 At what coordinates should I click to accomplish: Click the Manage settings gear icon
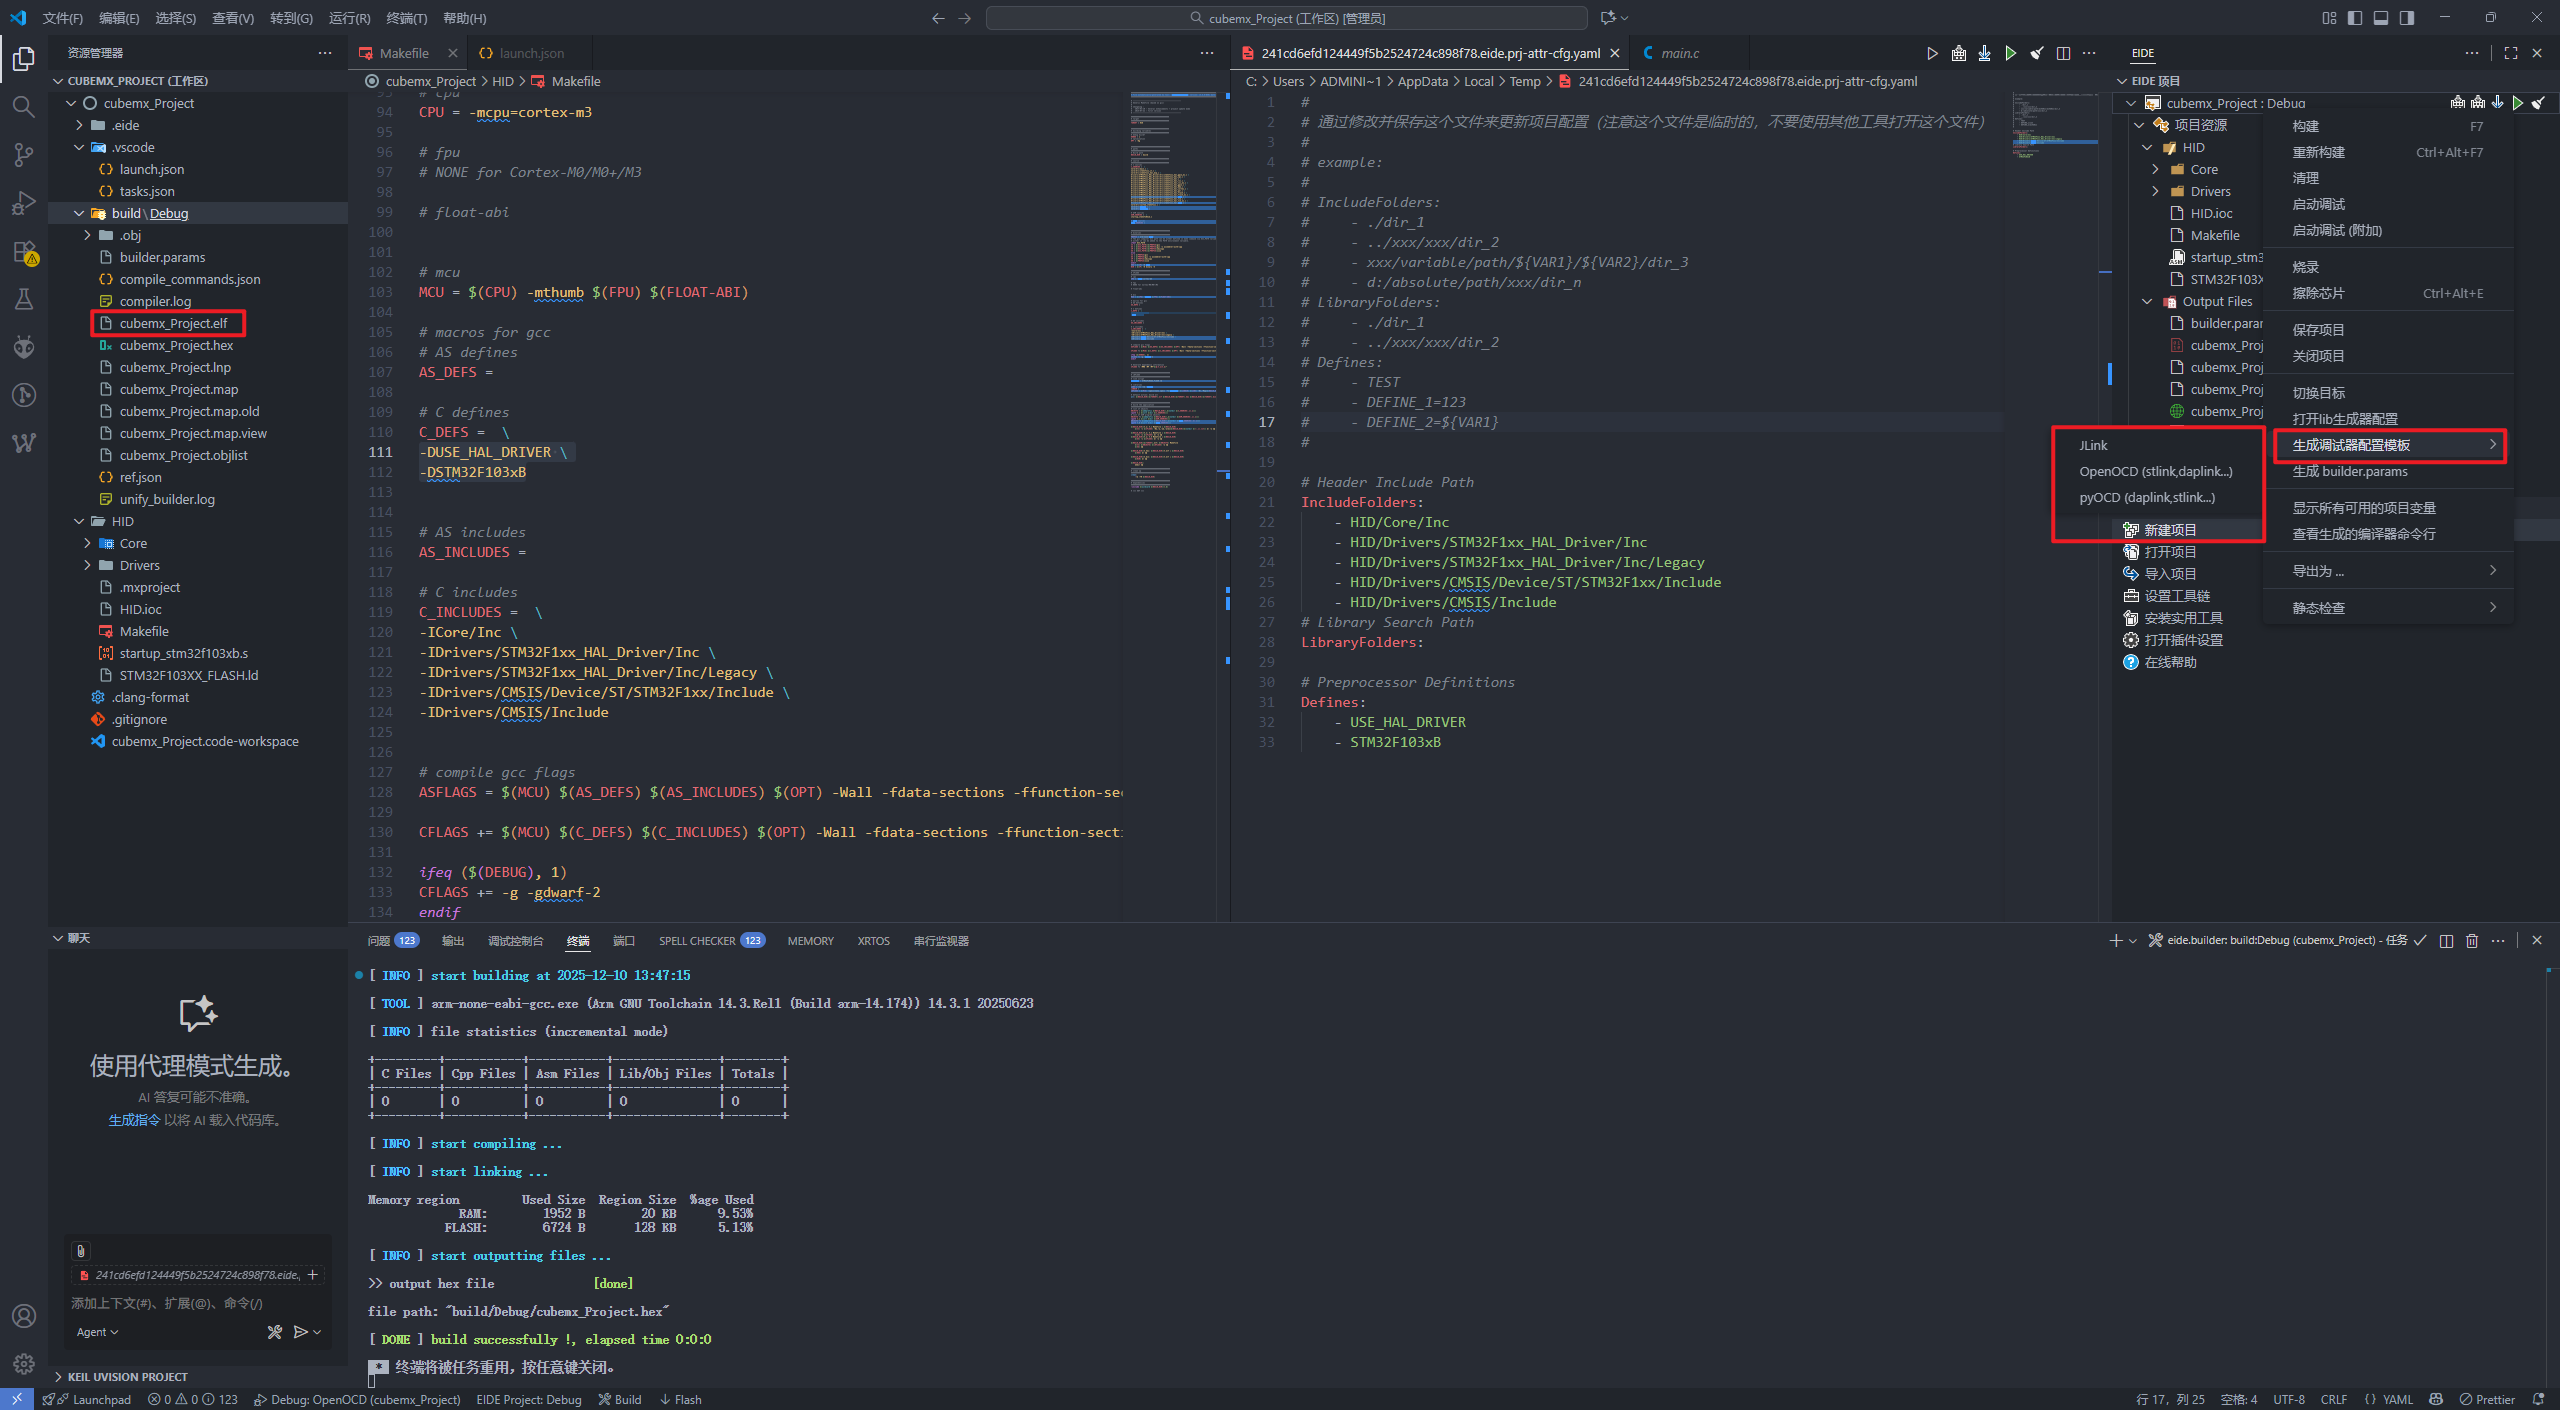[x=24, y=1363]
